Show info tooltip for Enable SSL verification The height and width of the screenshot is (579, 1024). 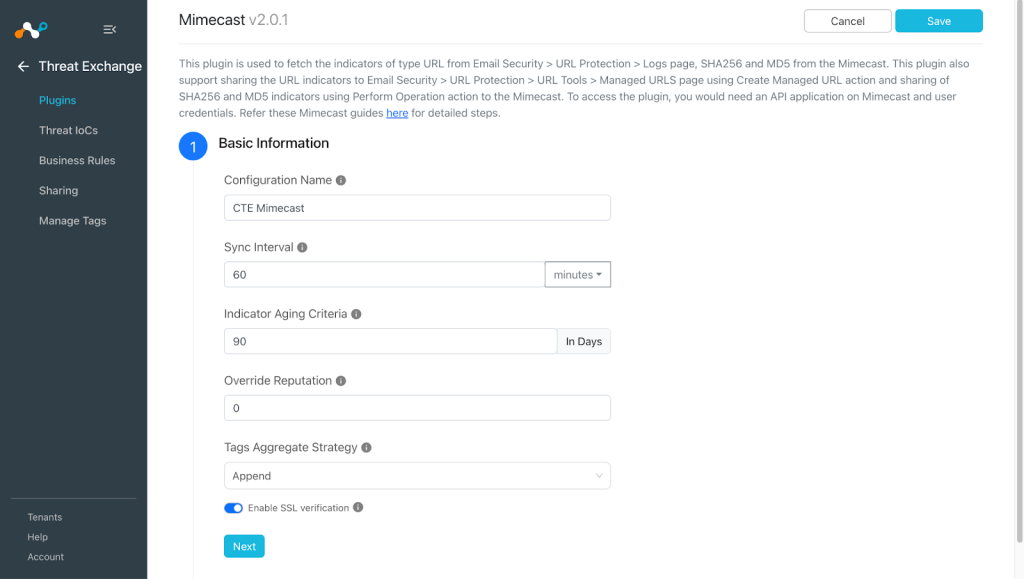coord(358,507)
